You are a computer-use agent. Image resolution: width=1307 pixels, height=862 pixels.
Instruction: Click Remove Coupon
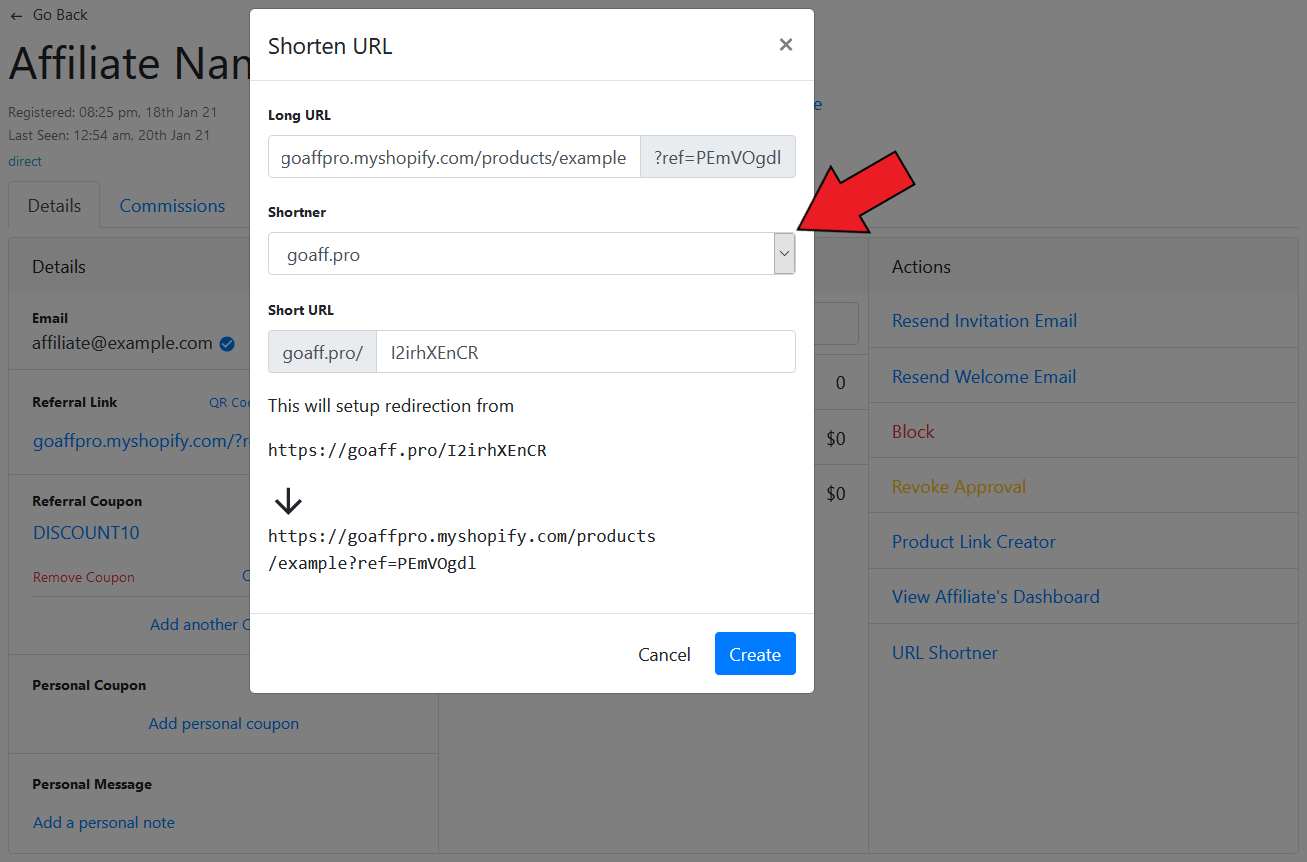(x=84, y=577)
